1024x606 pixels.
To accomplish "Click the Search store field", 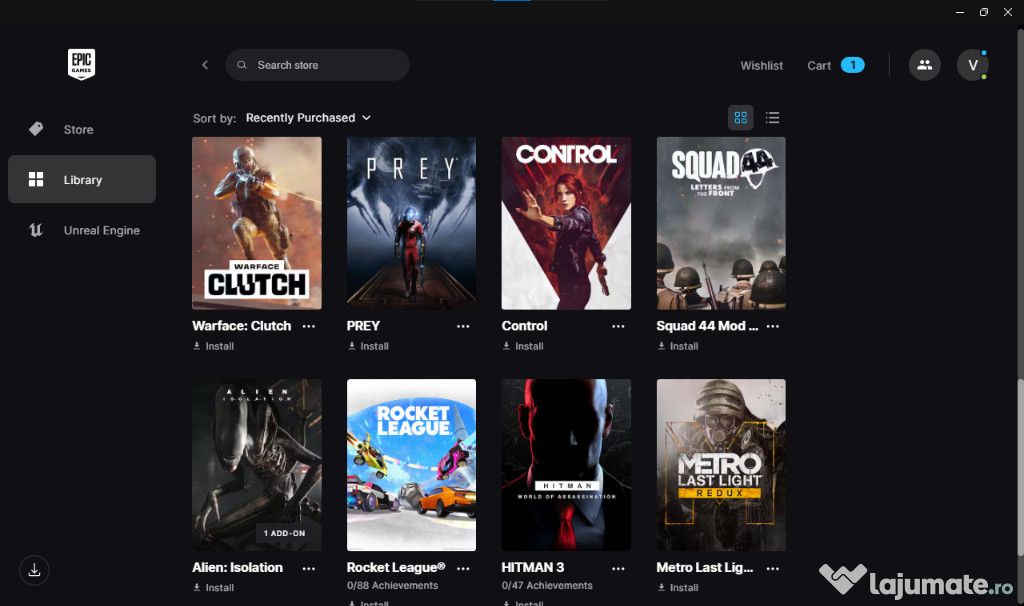I will click(x=317, y=65).
